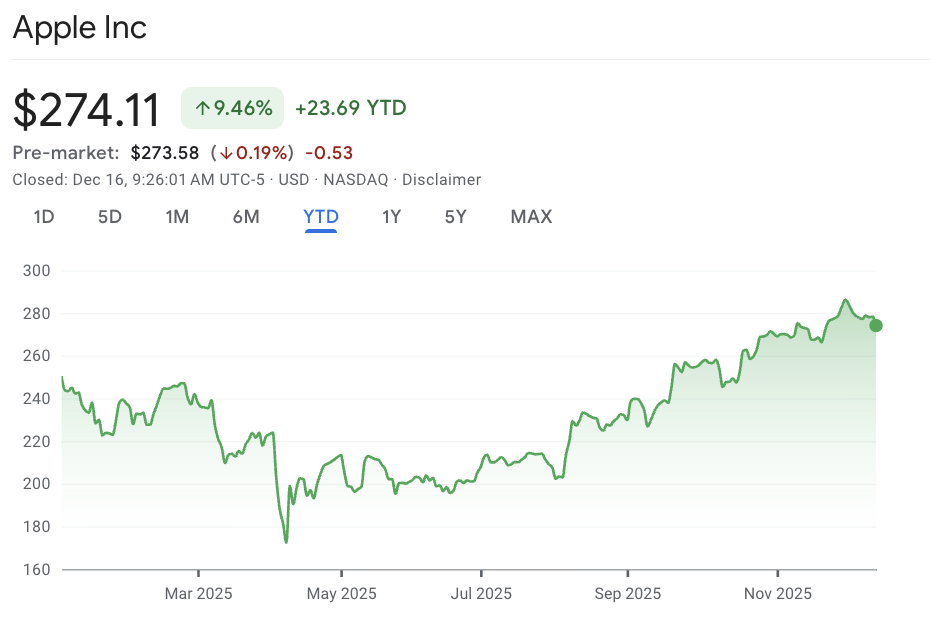This screenshot has width=930, height=626.
Task: Select the YTD range tab
Action: [x=321, y=217]
